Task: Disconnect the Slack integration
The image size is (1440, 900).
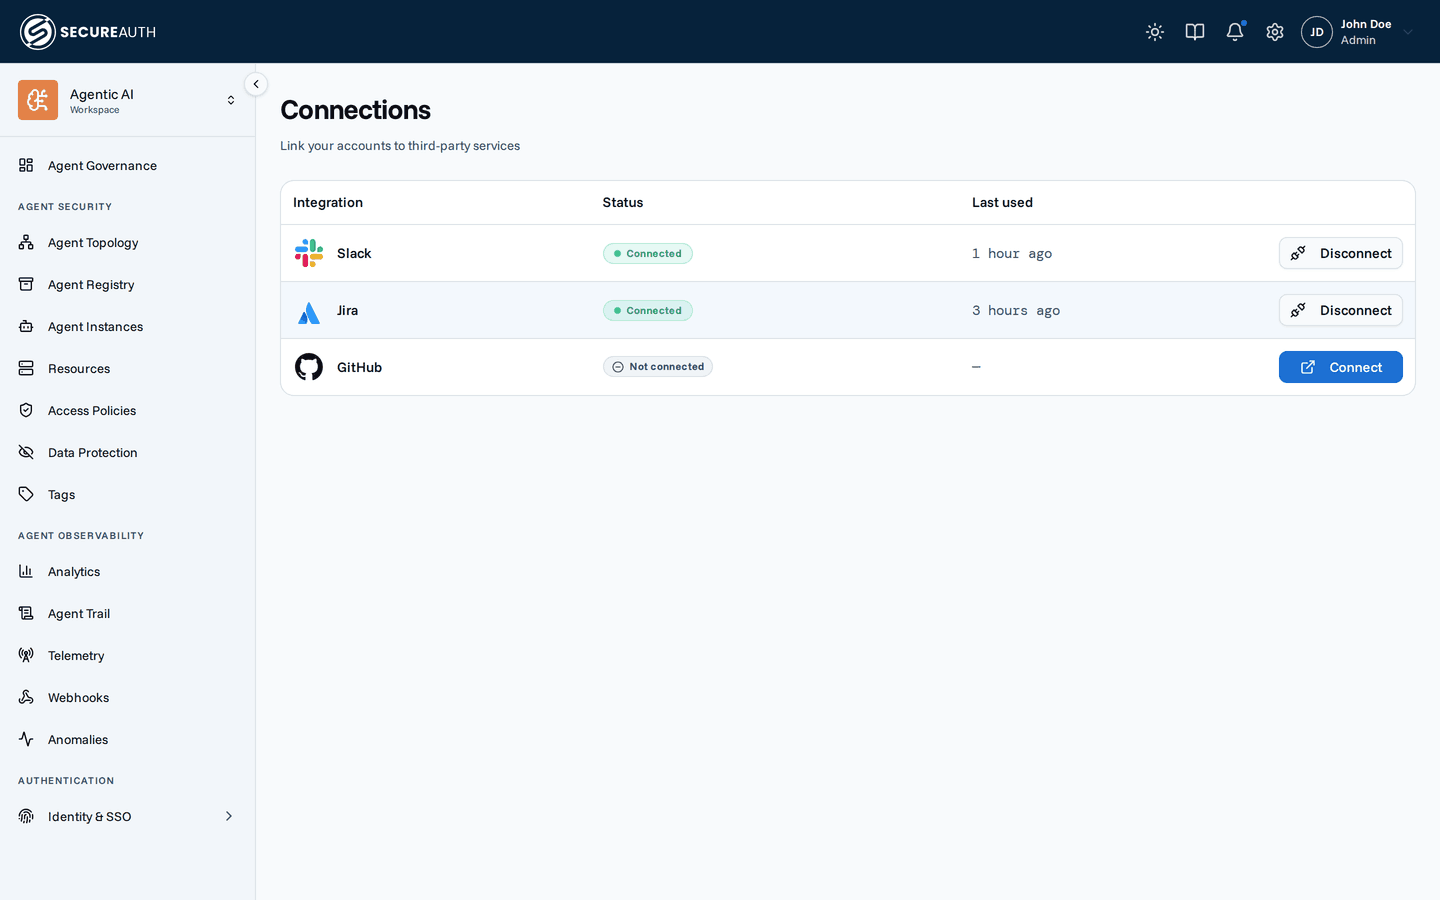Action: point(1340,253)
